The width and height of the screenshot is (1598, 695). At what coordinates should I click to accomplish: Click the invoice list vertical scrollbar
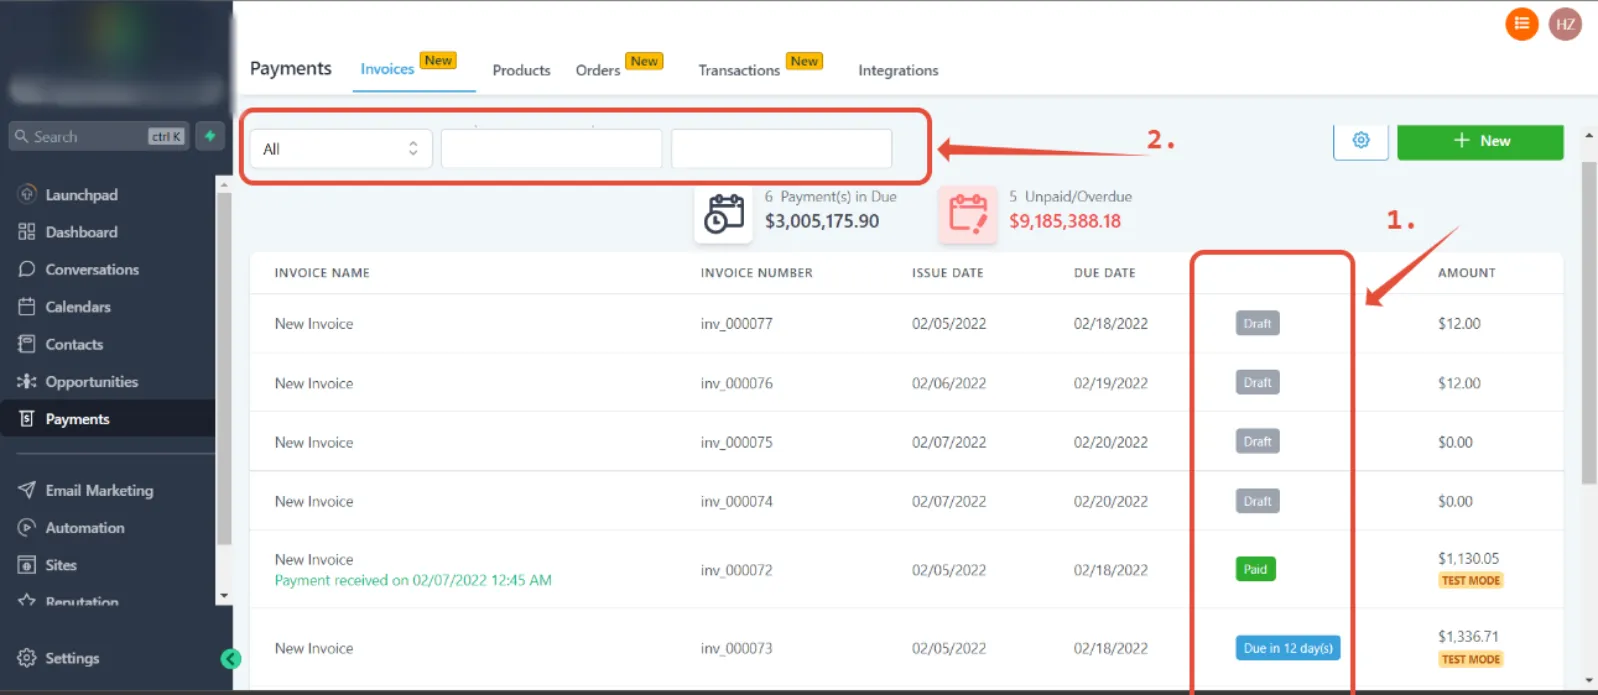[x=1589, y=323]
